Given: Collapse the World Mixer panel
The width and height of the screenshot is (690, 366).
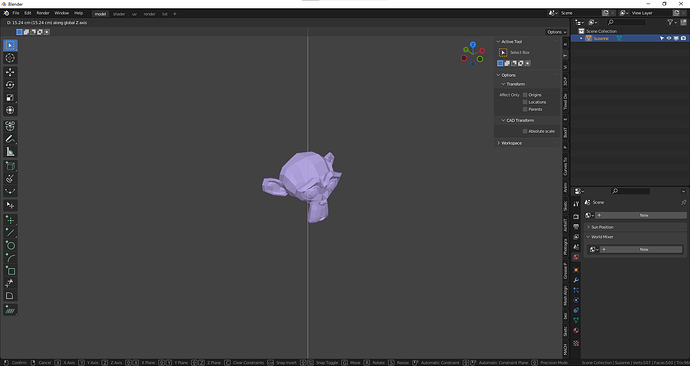Looking at the screenshot, I should coord(589,237).
